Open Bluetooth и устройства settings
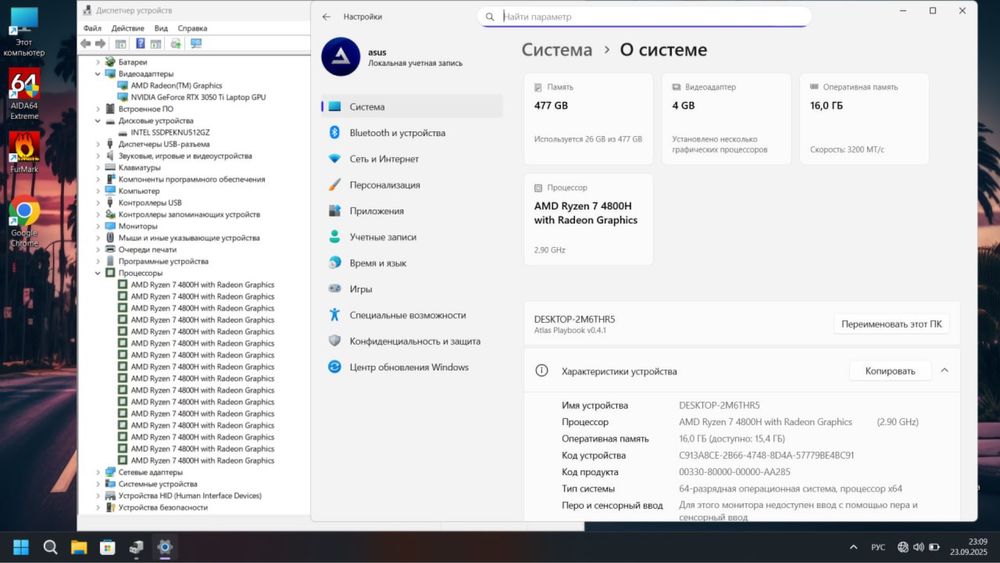This screenshot has width=1000, height=563. pyautogui.click(x=412, y=133)
